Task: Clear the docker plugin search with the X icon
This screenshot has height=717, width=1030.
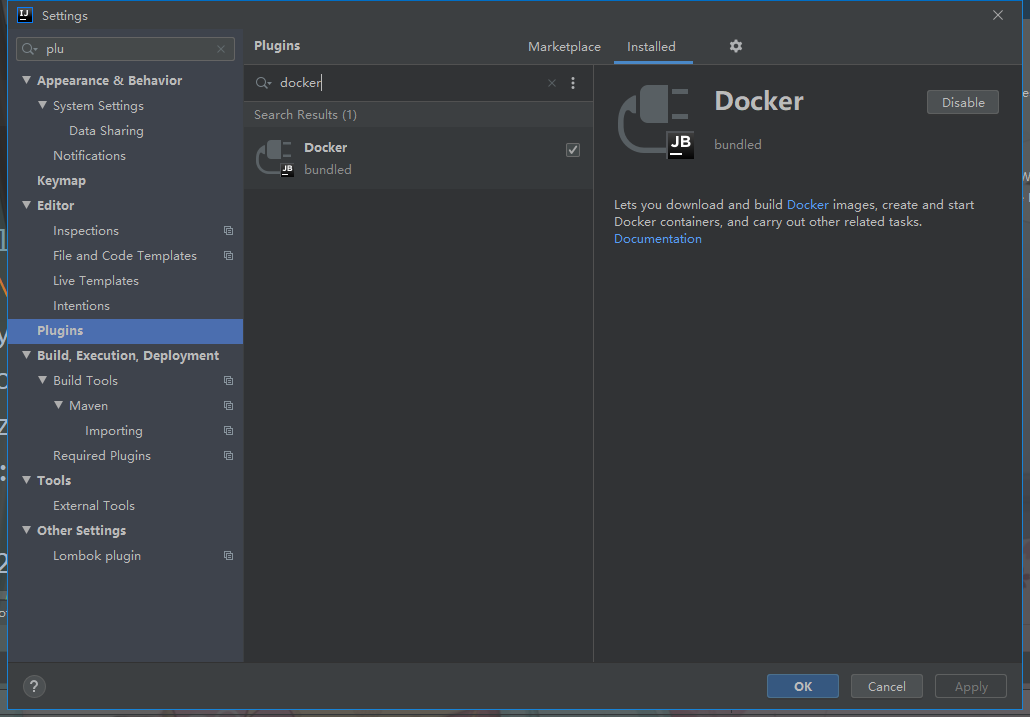Action: point(551,83)
